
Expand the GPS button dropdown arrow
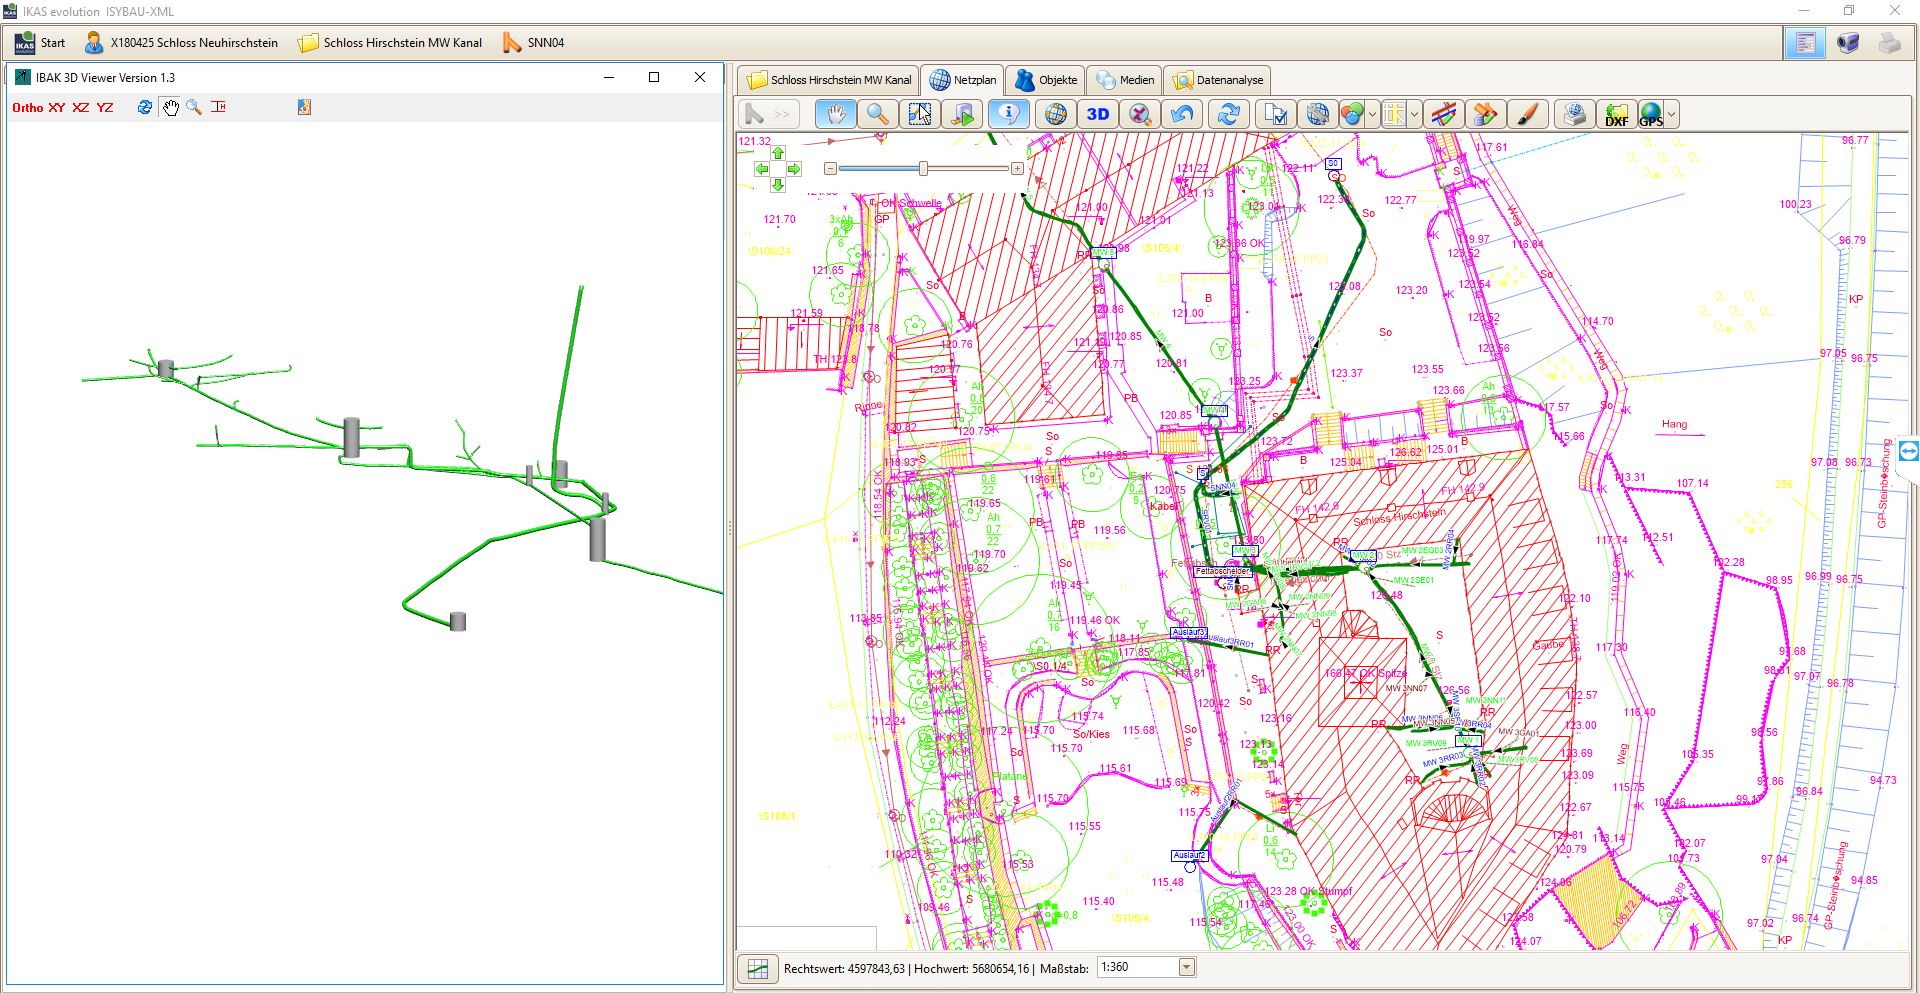[1671, 115]
